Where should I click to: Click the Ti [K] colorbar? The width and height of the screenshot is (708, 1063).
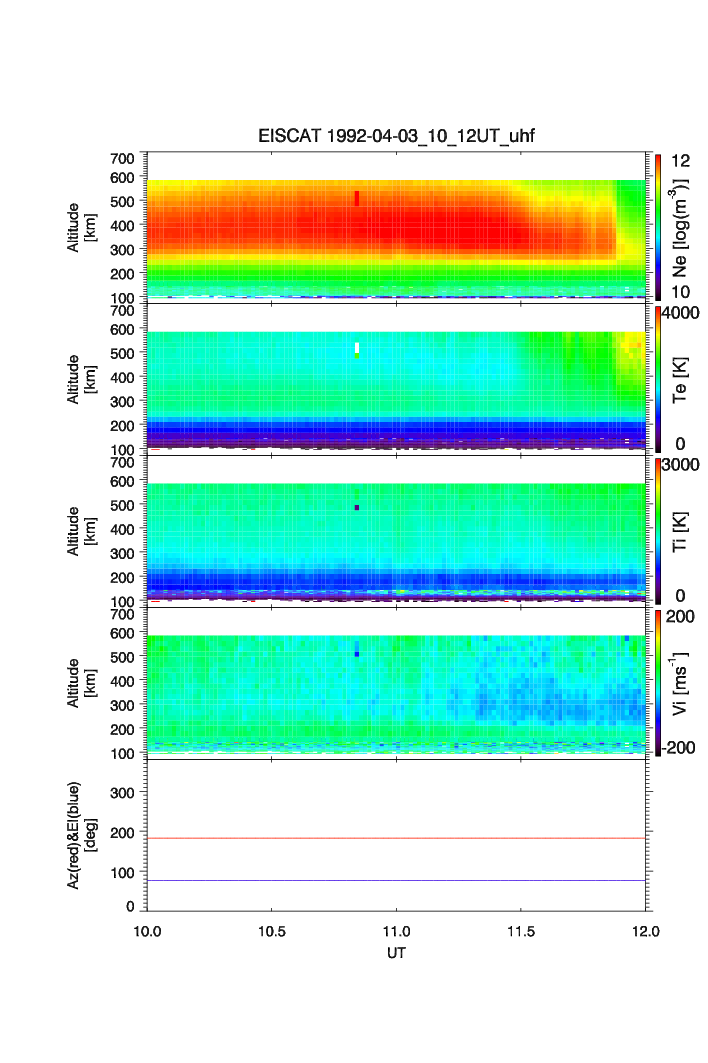pos(658,531)
